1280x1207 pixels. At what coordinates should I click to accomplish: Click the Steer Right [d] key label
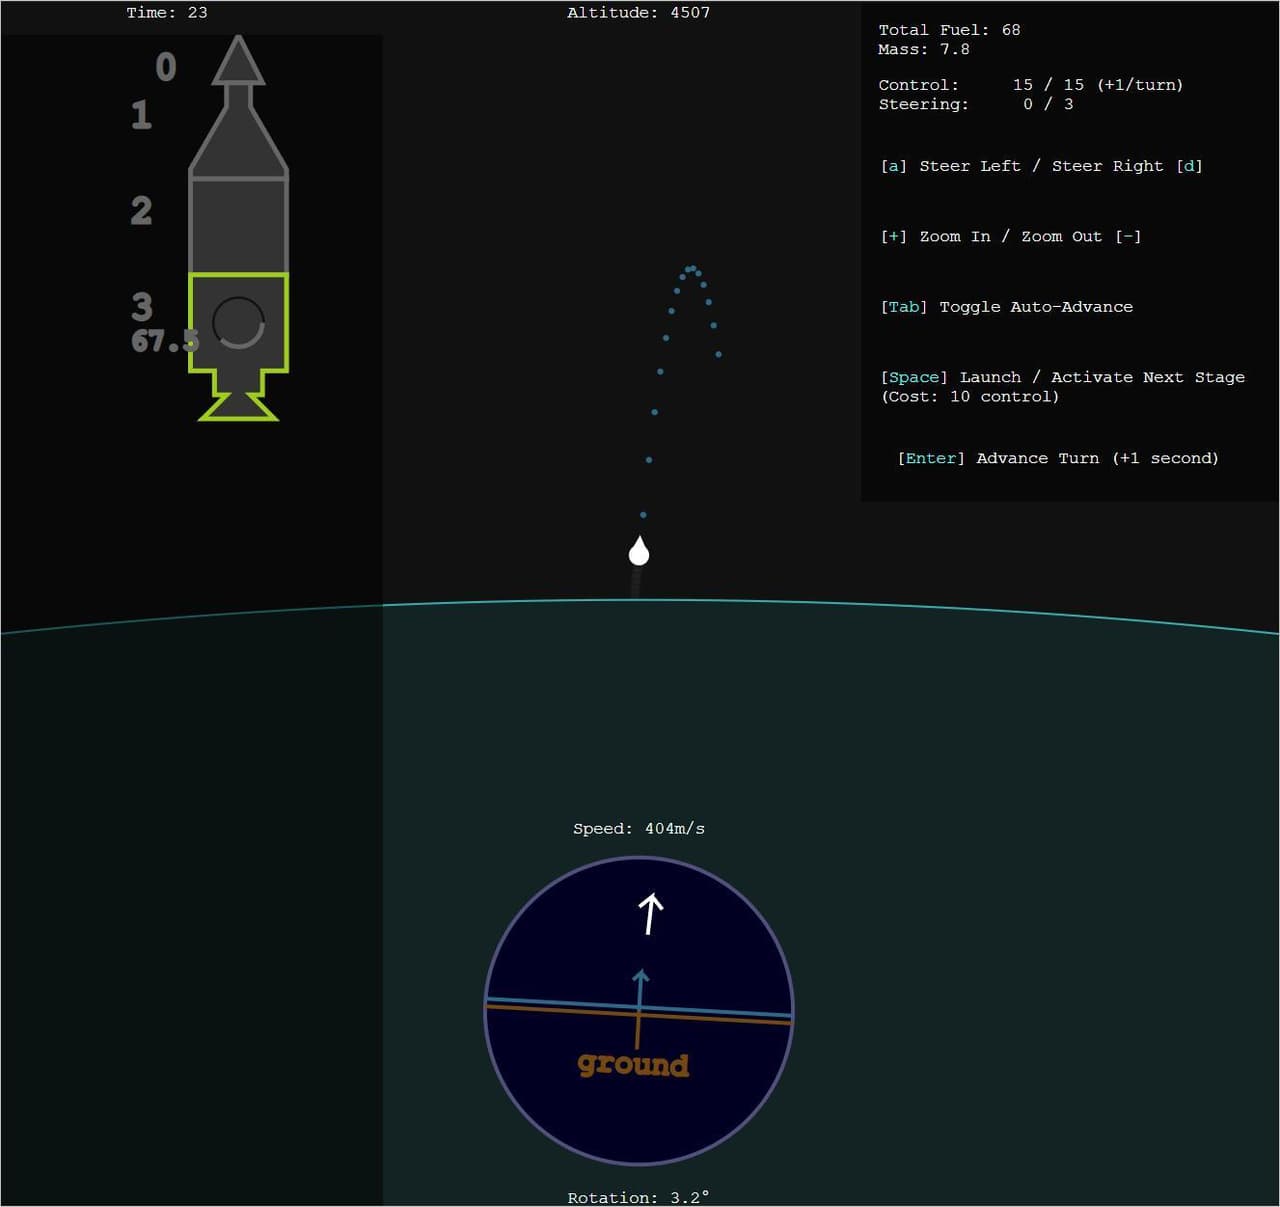[x=1127, y=166]
